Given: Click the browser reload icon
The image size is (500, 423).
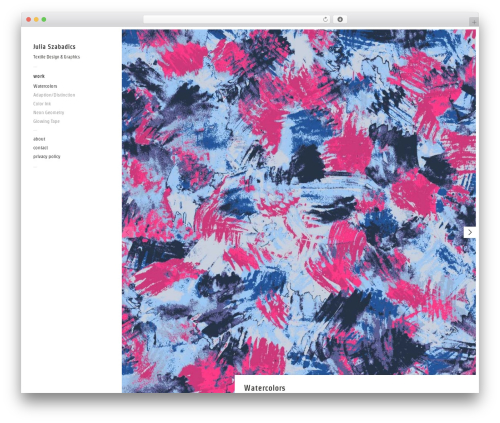Looking at the screenshot, I should pos(326,19).
